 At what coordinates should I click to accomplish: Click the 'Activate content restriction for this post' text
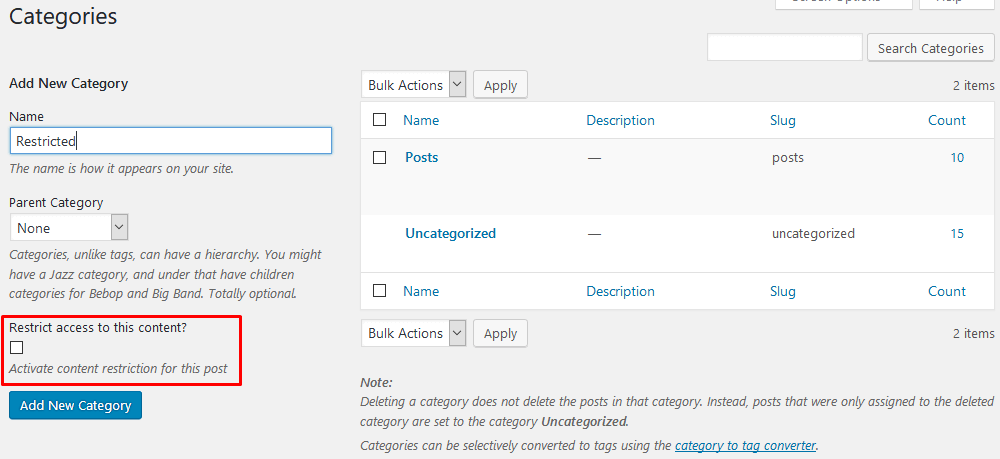118,368
